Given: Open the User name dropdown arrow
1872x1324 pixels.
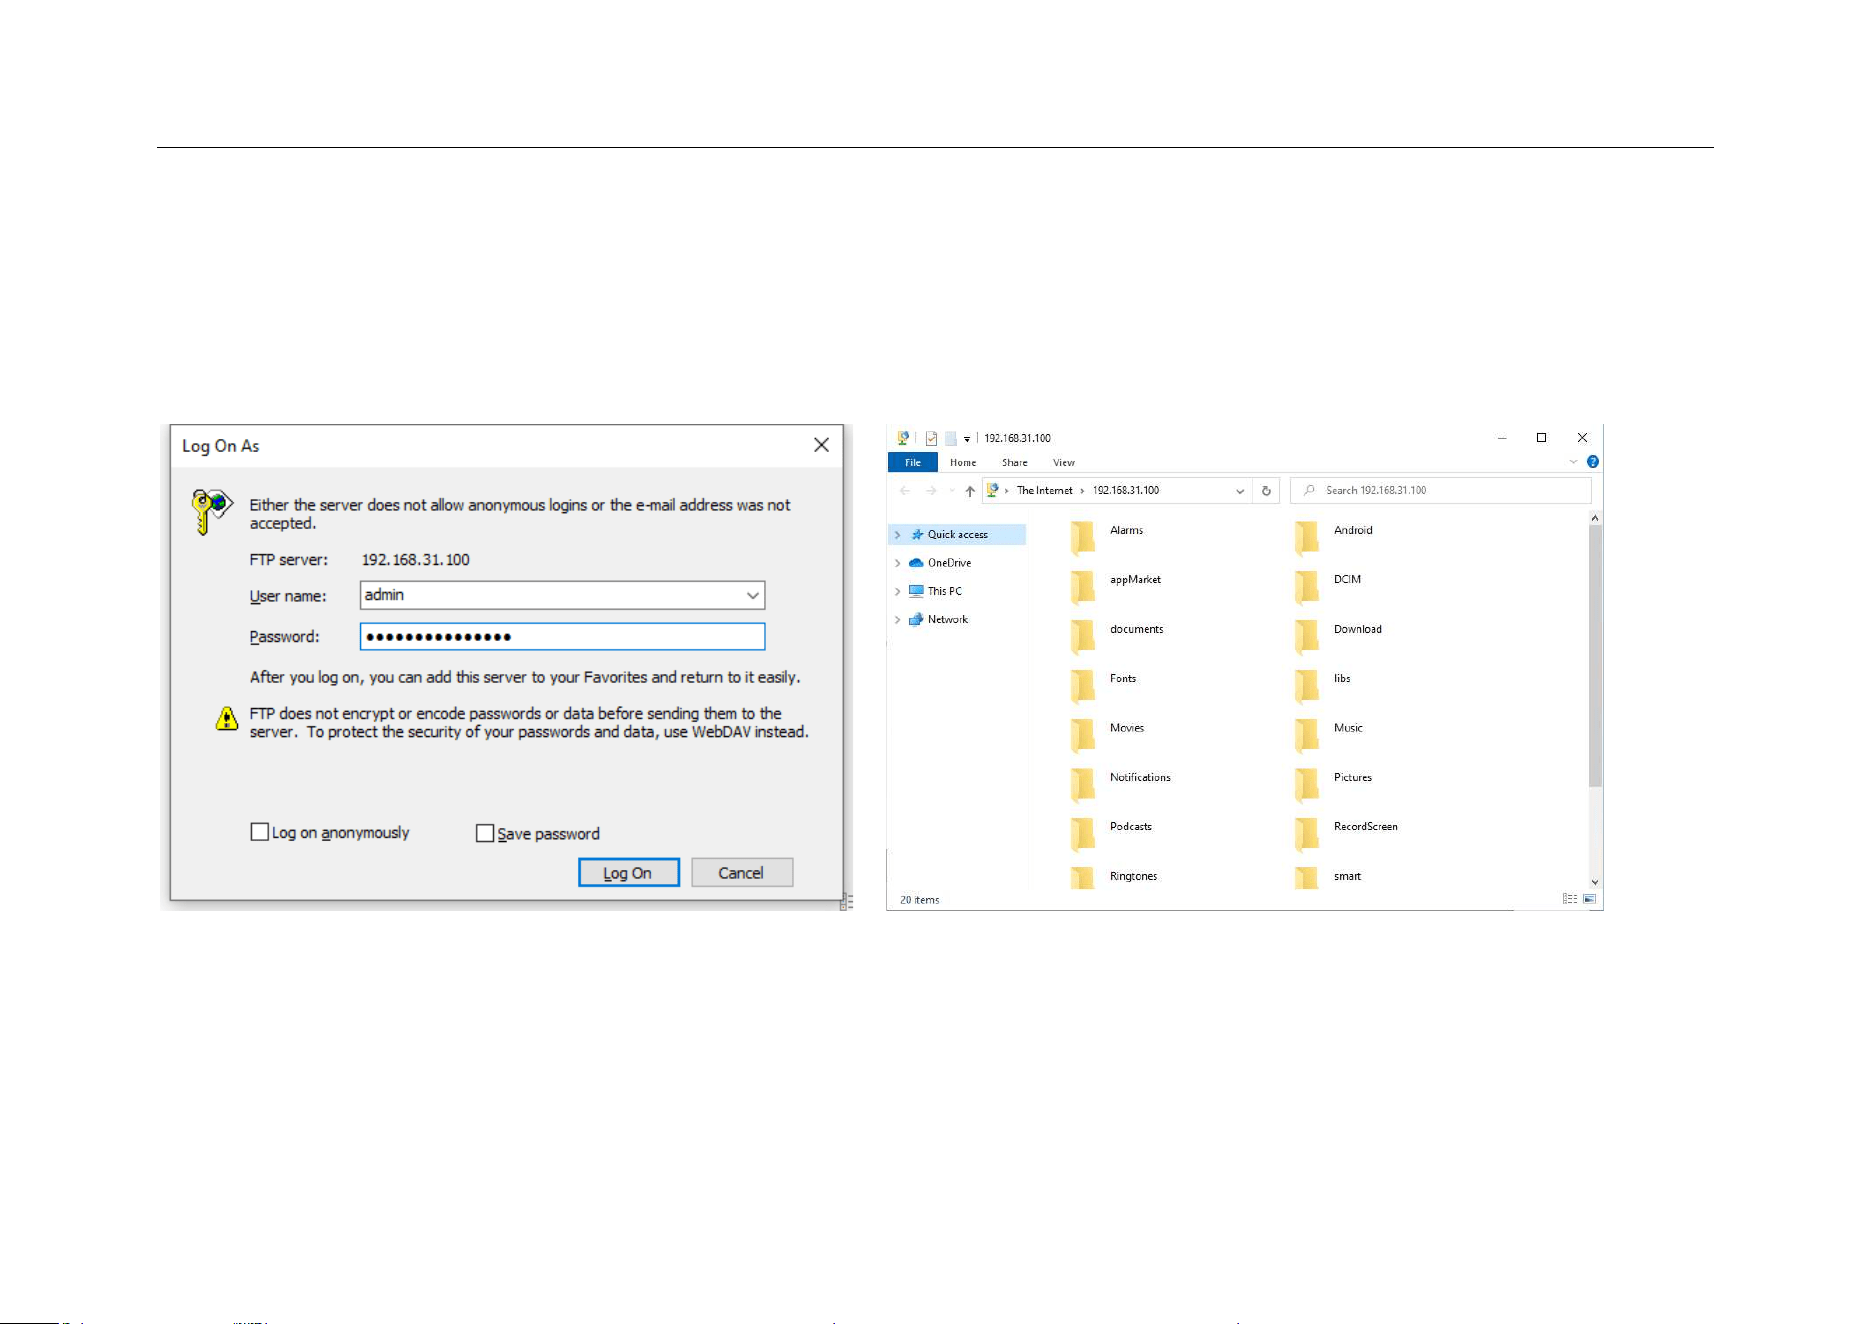Looking at the screenshot, I should pyautogui.click(x=752, y=596).
